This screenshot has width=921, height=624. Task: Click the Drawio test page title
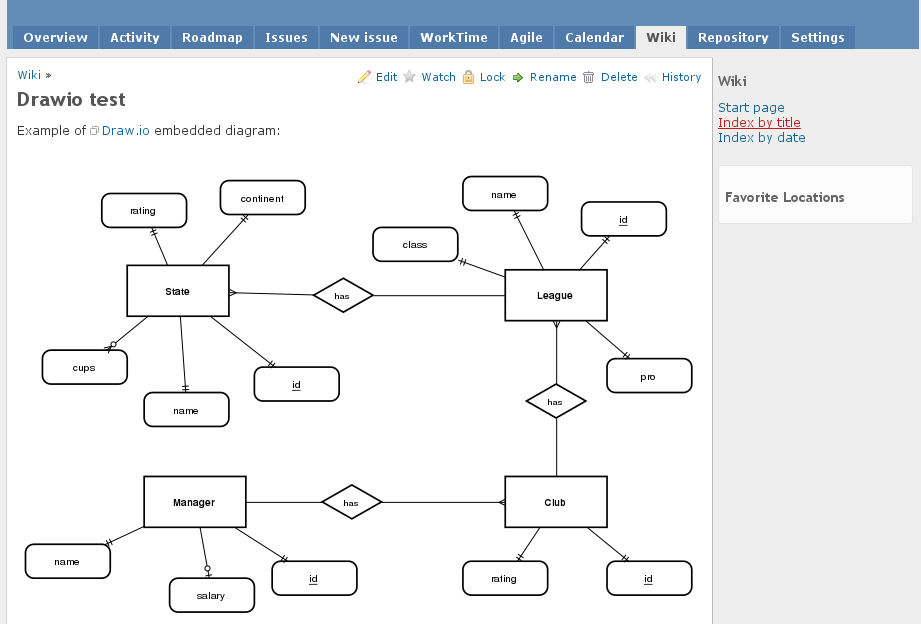tap(71, 99)
